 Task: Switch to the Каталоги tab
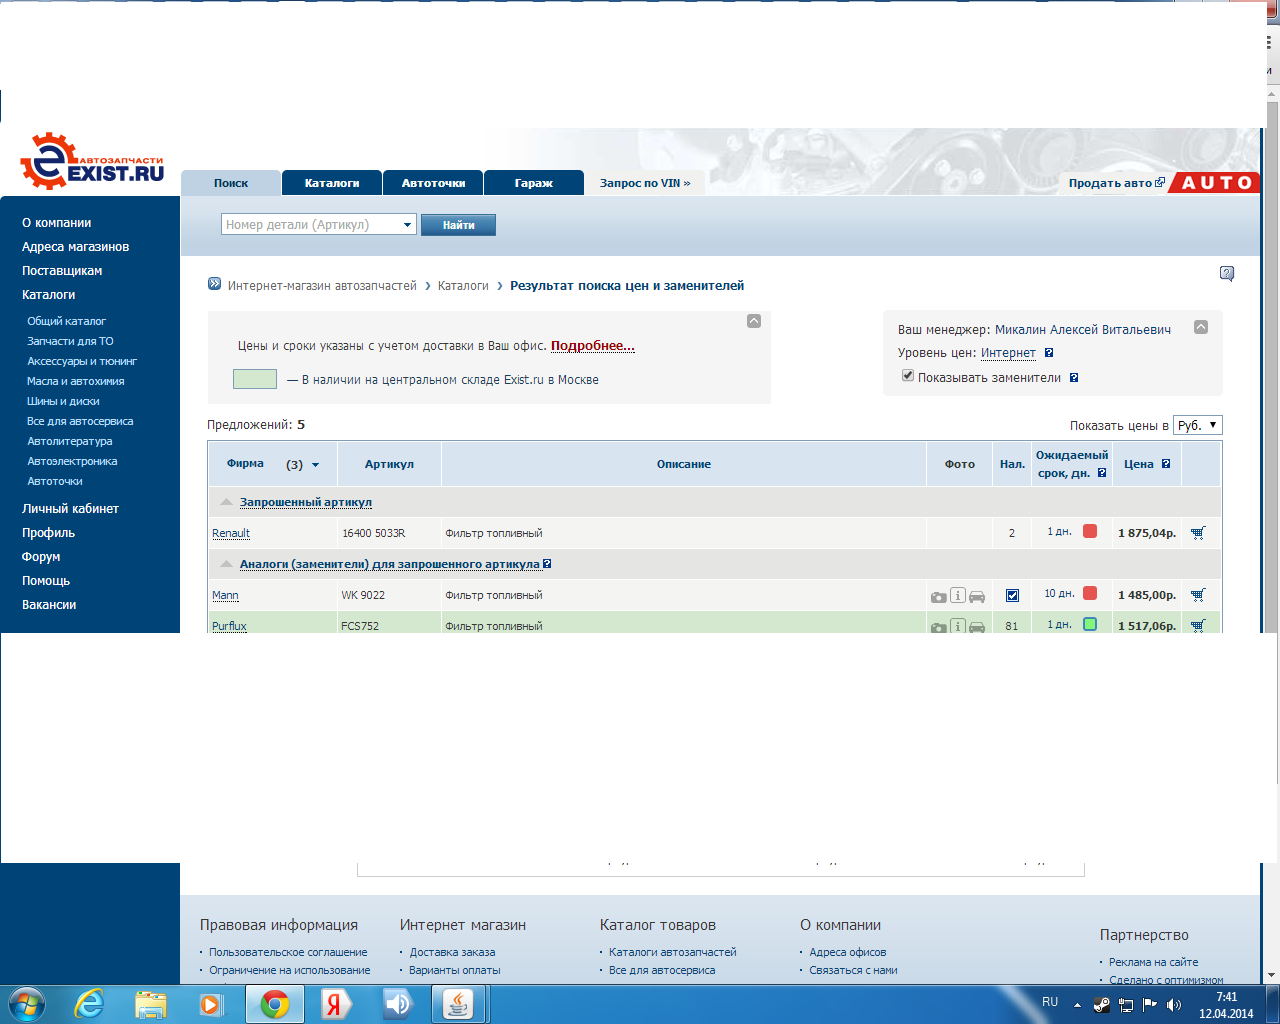pos(332,183)
